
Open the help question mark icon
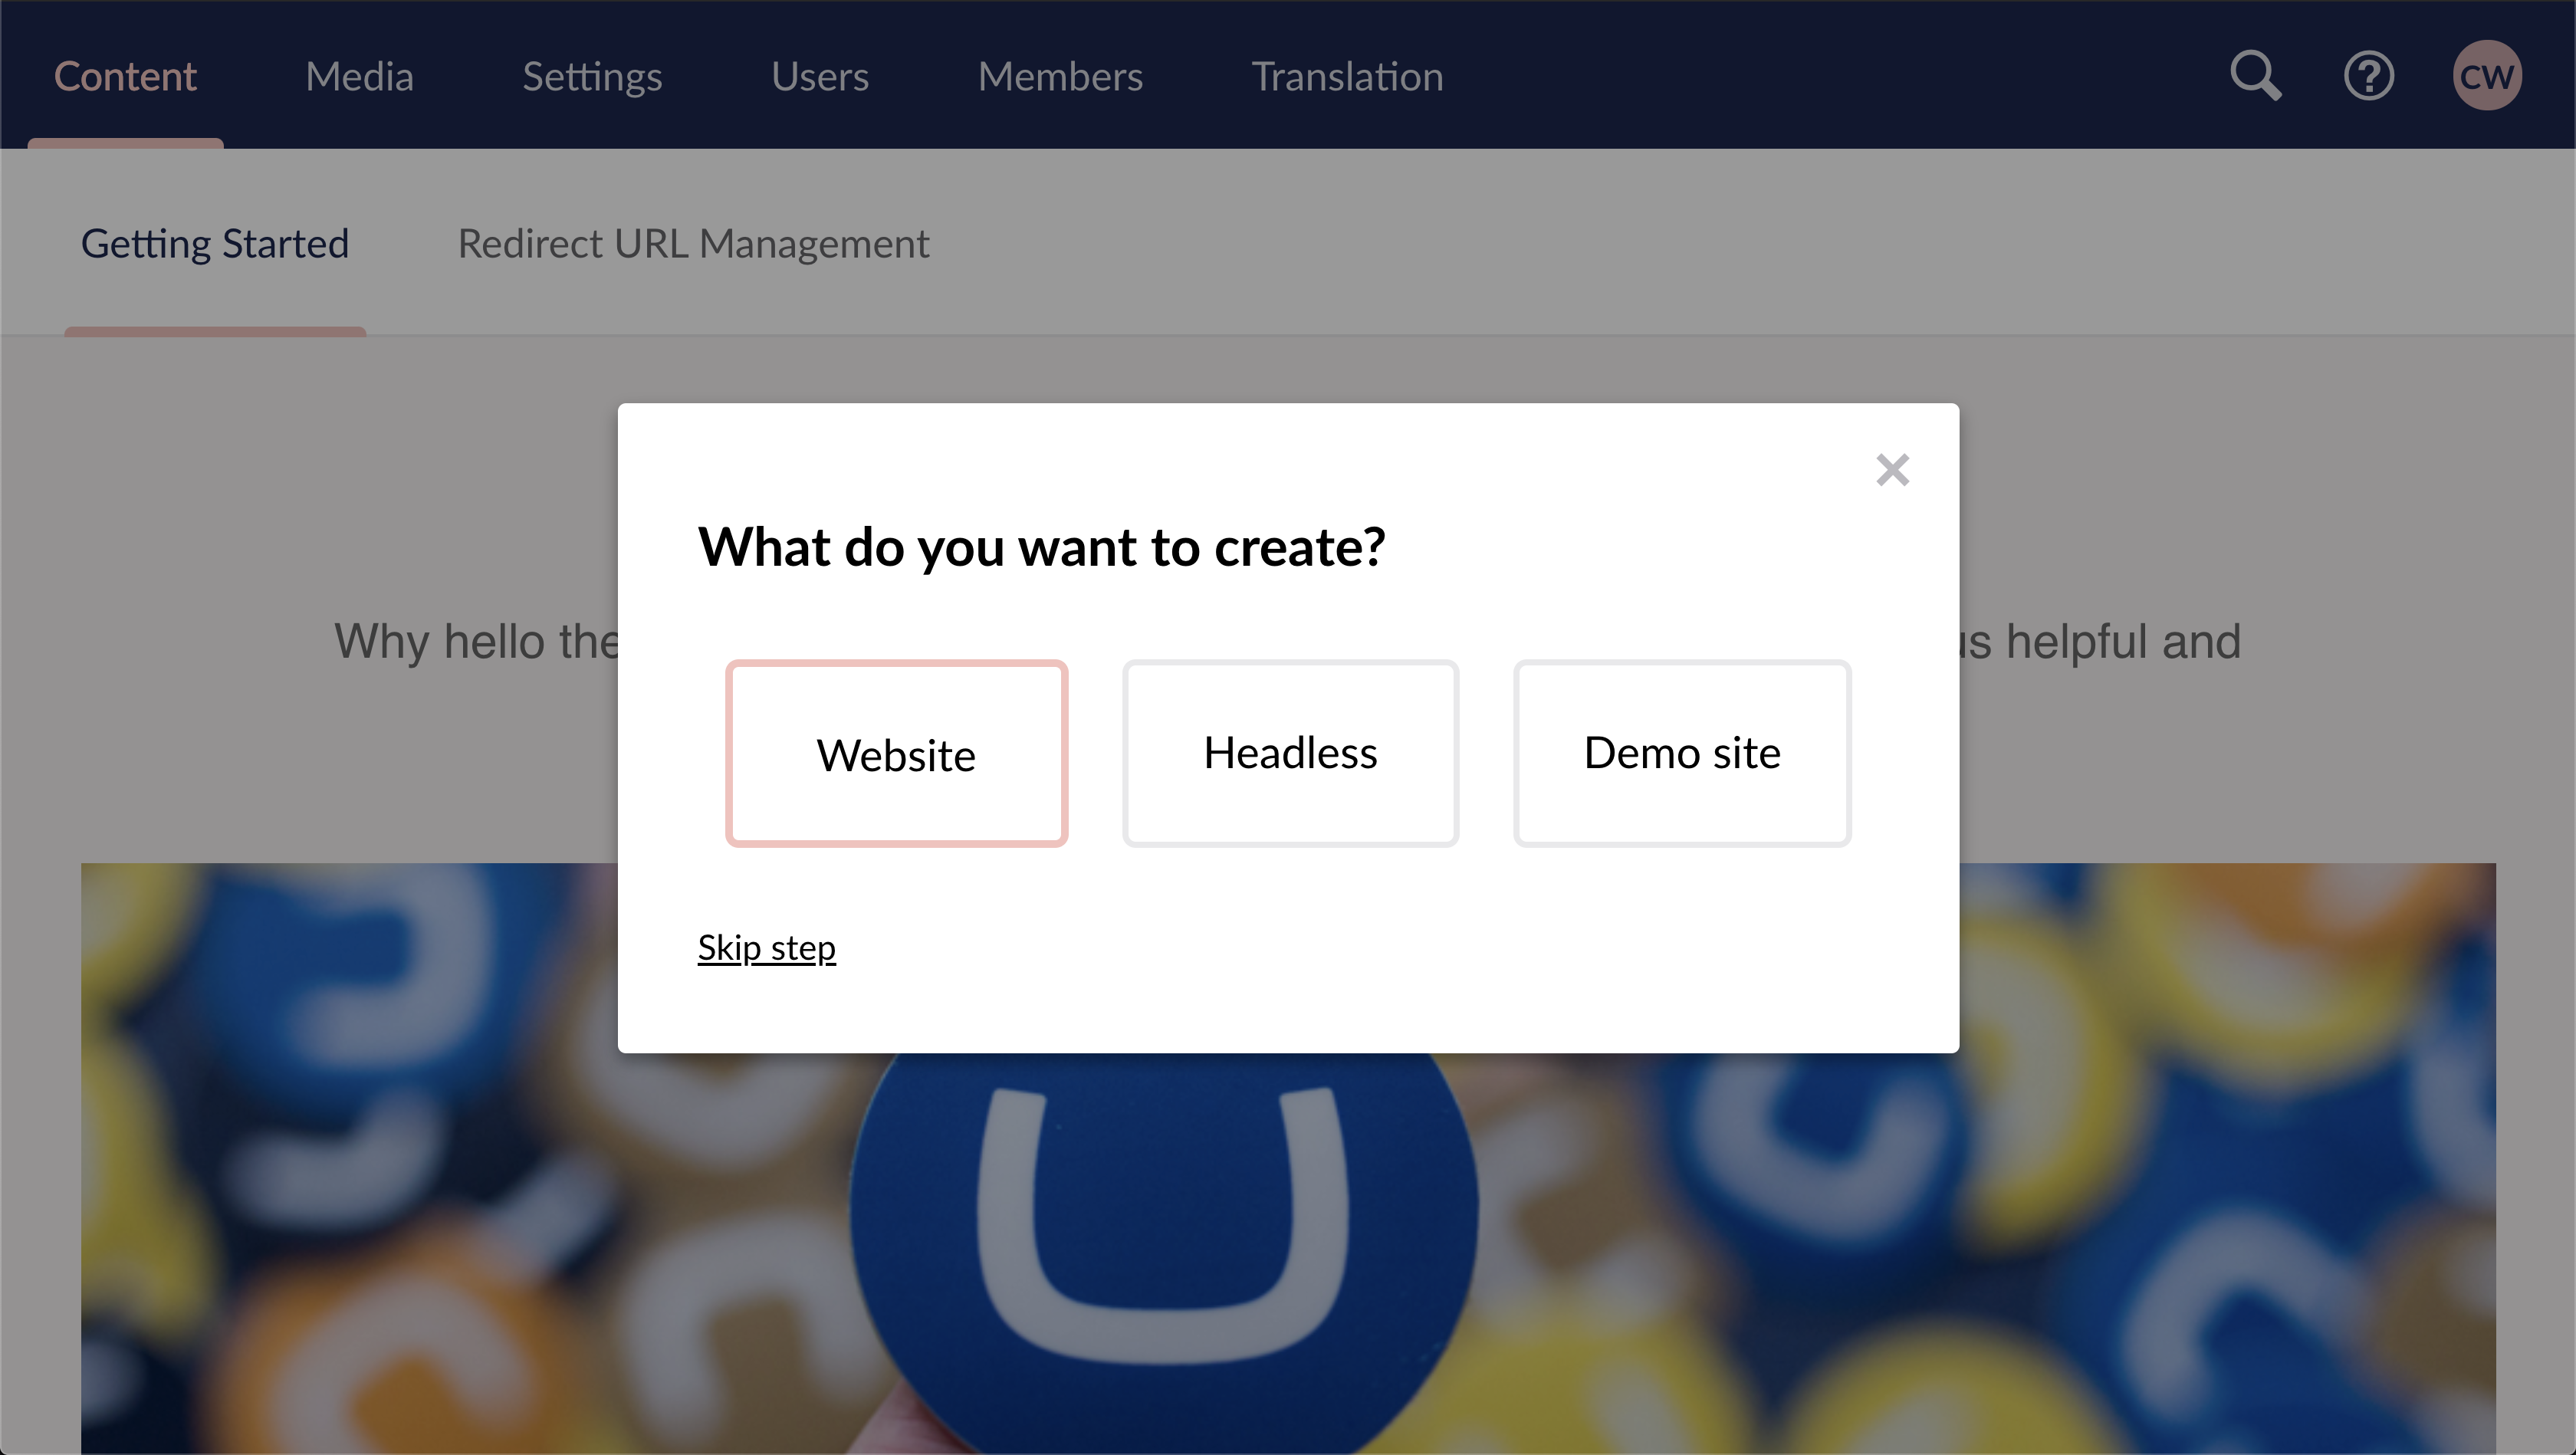click(x=2369, y=76)
